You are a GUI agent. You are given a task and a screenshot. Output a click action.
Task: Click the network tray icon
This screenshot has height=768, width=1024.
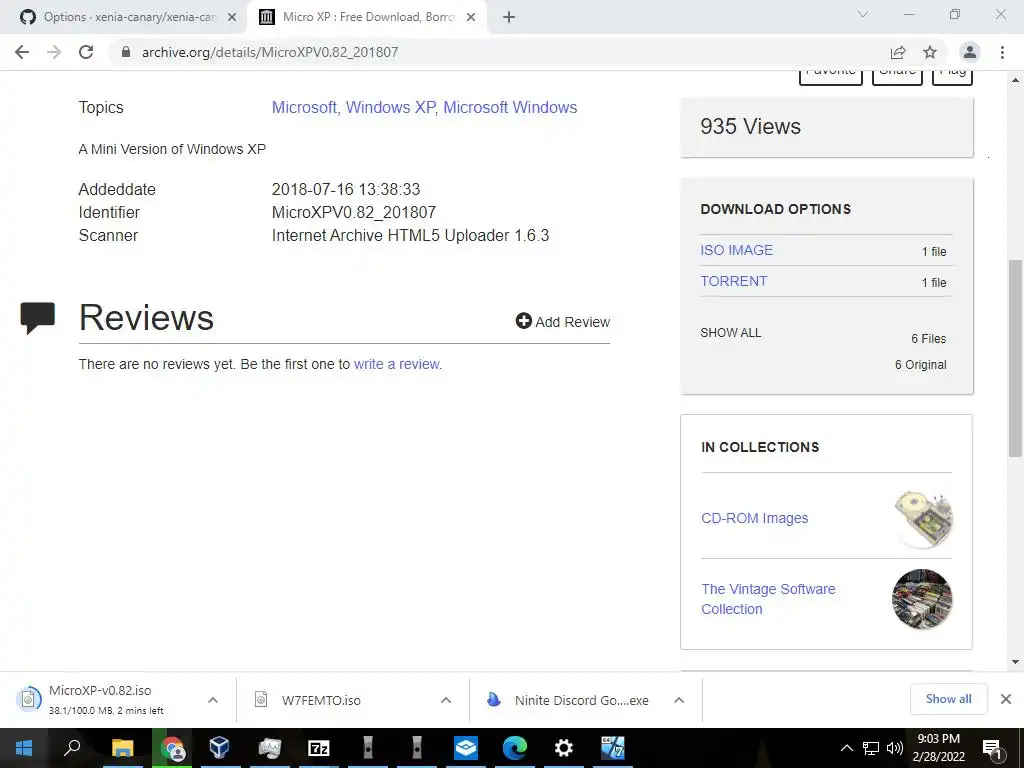click(871, 748)
